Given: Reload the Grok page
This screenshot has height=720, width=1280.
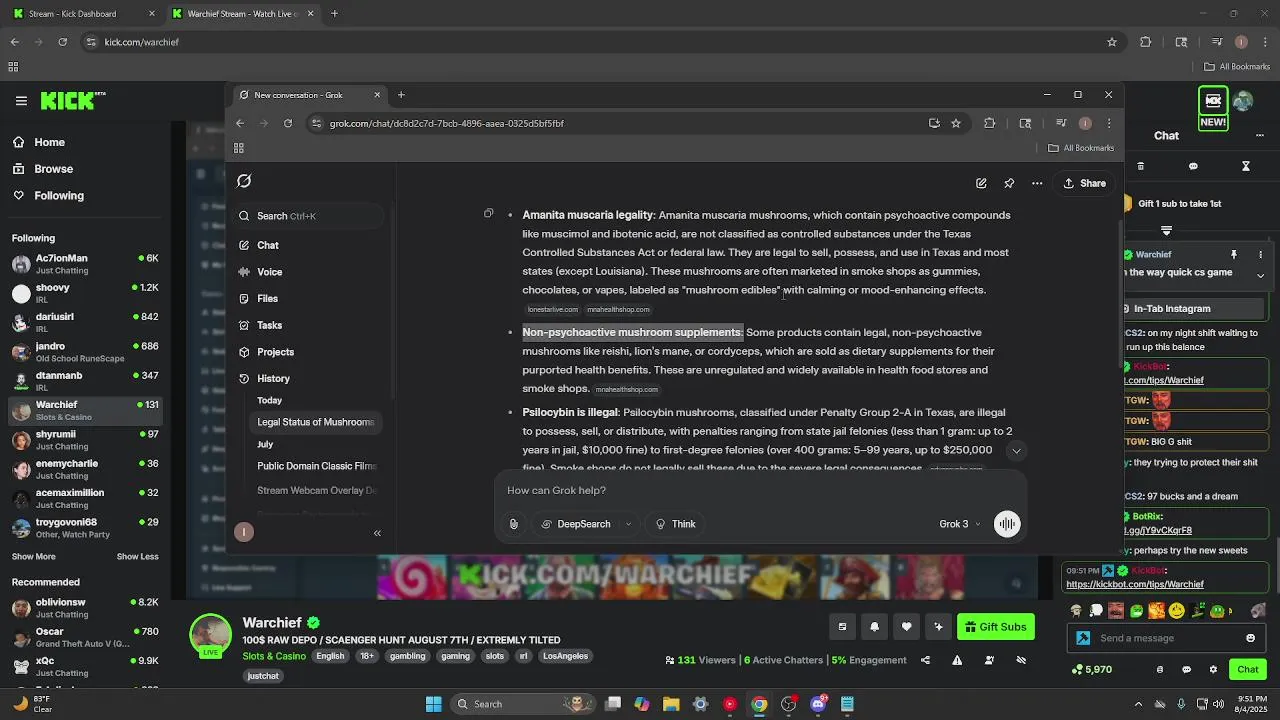Looking at the screenshot, I should coord(288,123).
